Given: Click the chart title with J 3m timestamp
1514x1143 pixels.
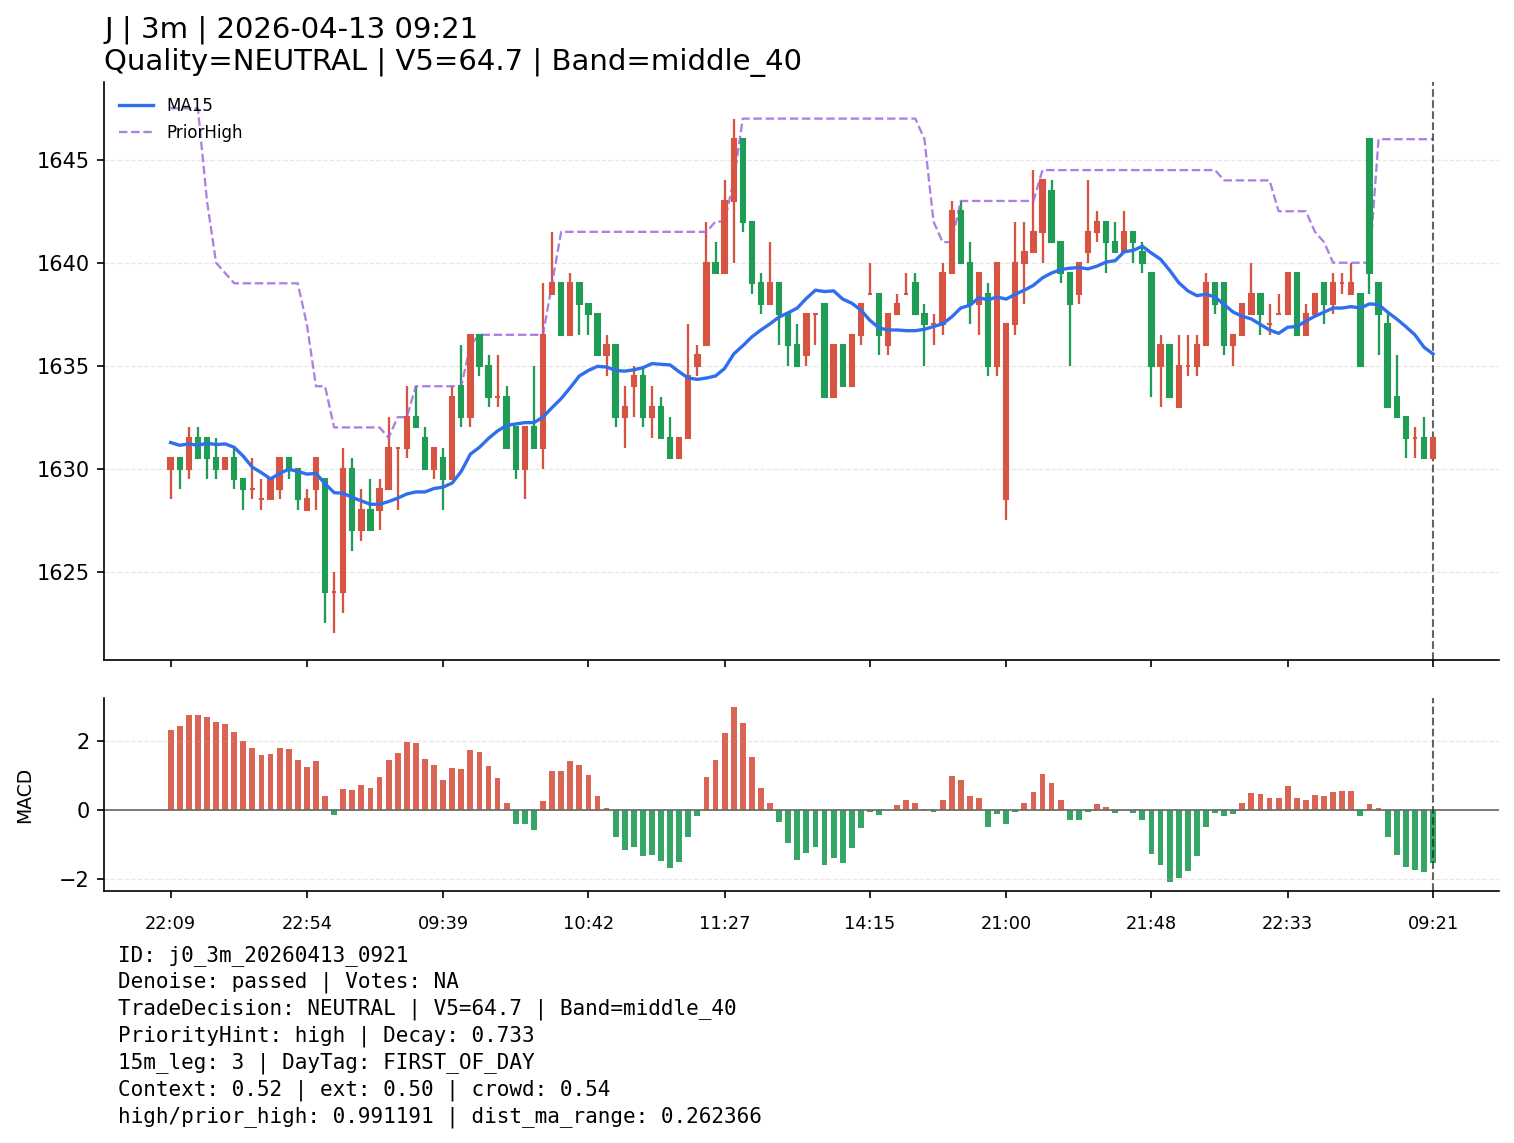Looking at the screenshot, I should [x=291, y=29].
